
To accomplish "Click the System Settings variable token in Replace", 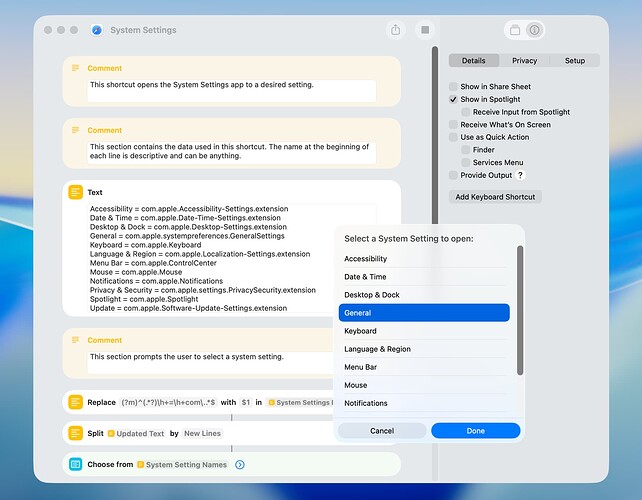I will [x=301, y=402].
